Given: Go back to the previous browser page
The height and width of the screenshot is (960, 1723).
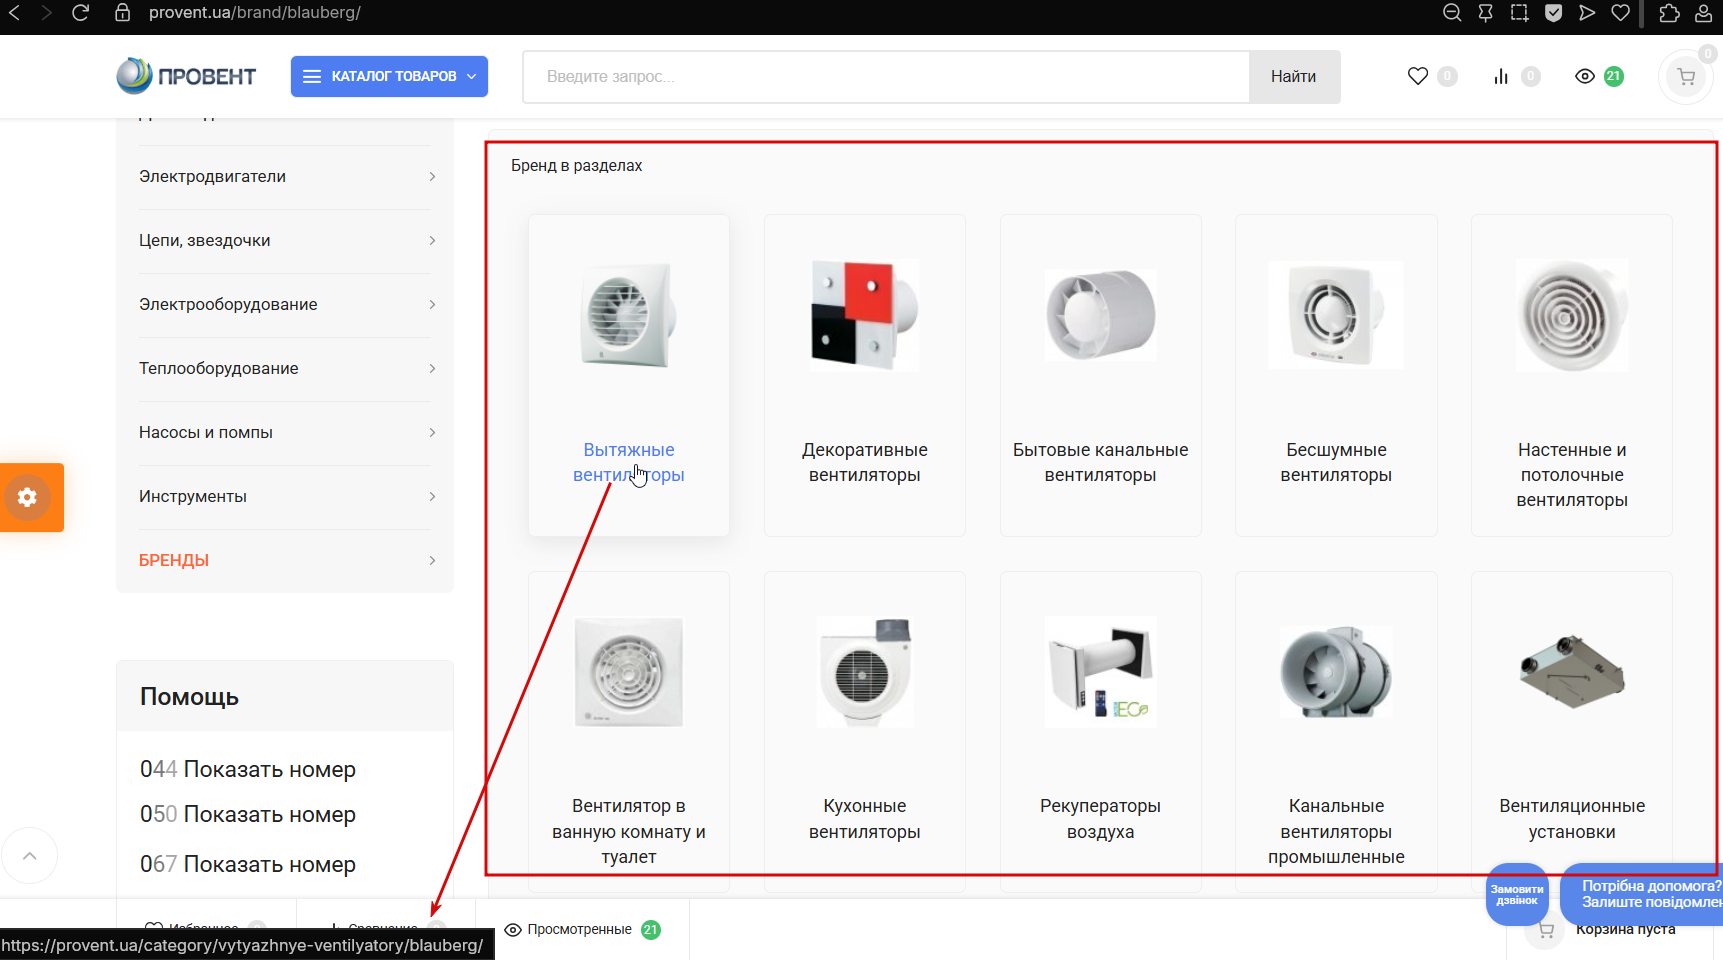Looking at the screenshot, I should tap(15, 13).
